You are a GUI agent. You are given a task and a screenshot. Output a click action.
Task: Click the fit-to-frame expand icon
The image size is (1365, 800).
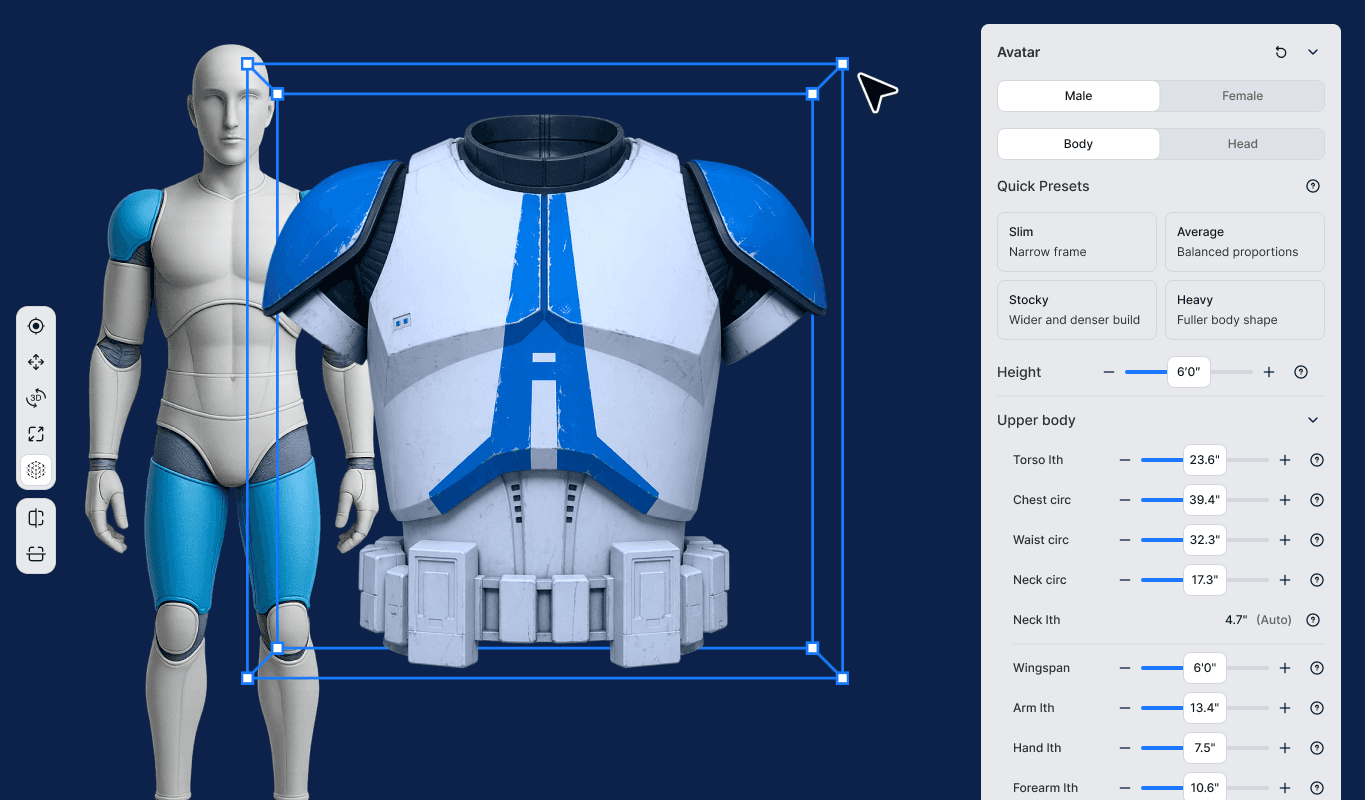tap(36, 434)
